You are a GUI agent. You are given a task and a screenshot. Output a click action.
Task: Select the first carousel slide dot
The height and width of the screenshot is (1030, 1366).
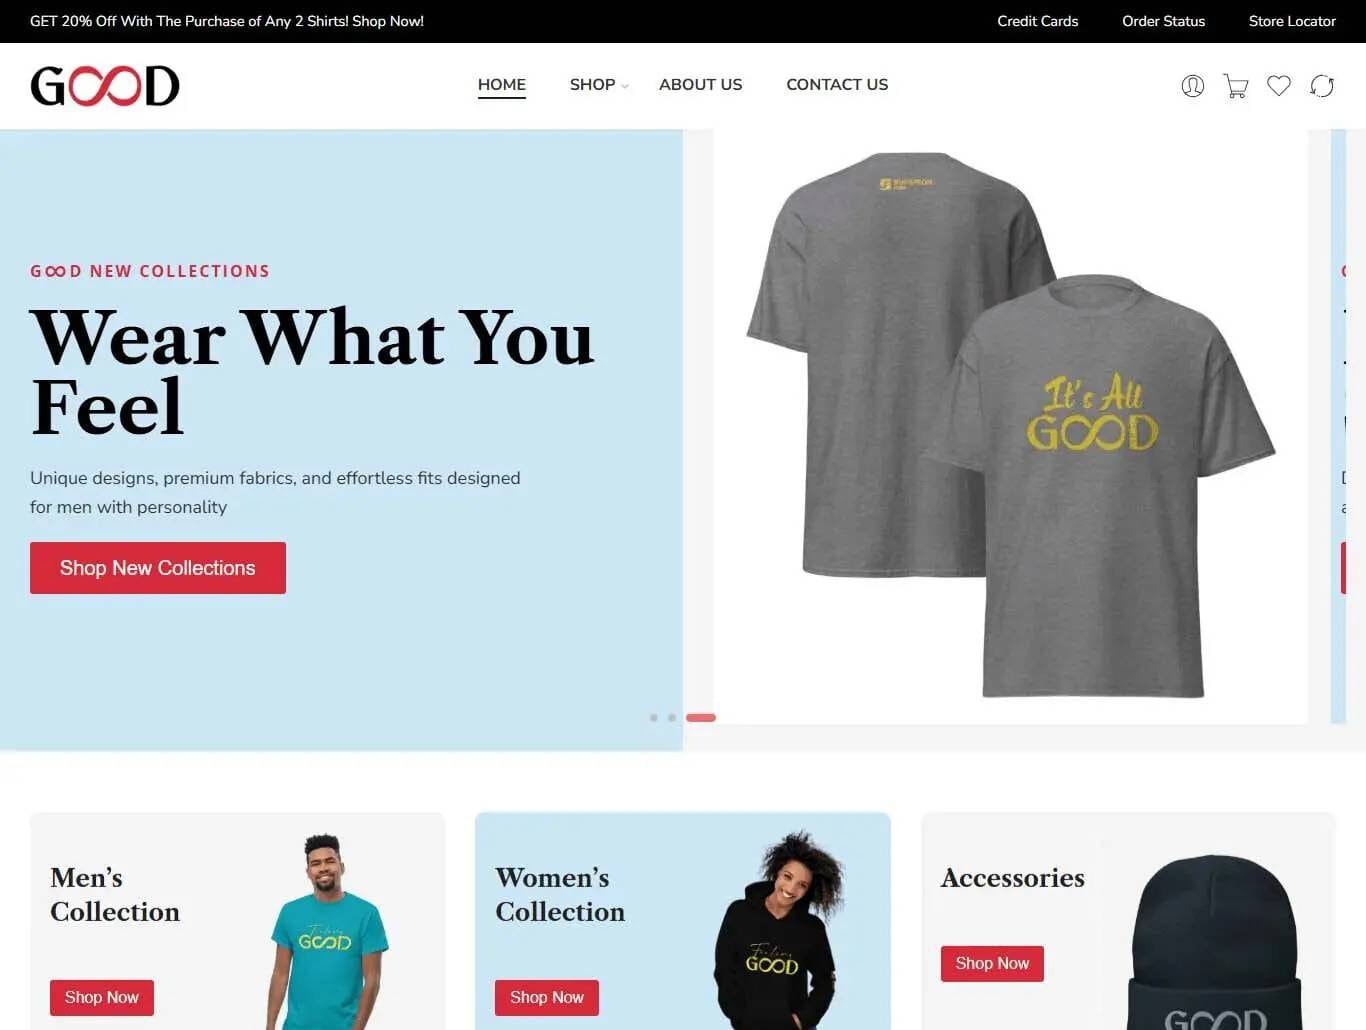(x=654, y=718)
